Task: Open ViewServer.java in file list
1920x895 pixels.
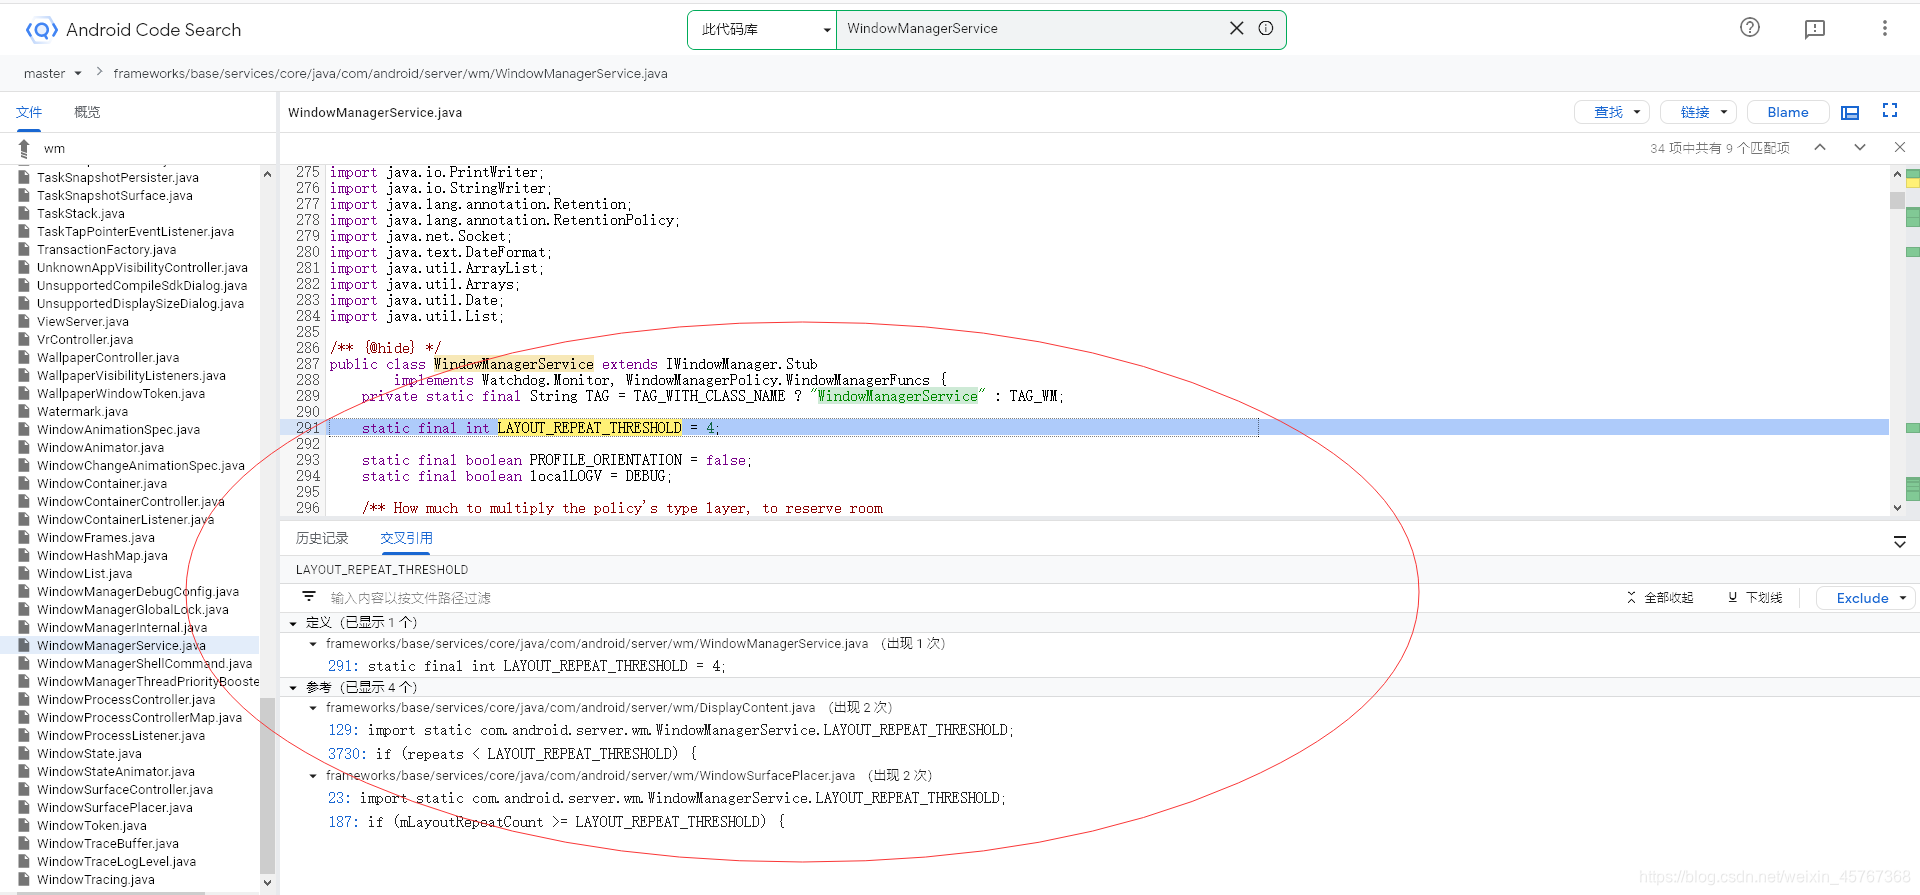Action: 83,322
